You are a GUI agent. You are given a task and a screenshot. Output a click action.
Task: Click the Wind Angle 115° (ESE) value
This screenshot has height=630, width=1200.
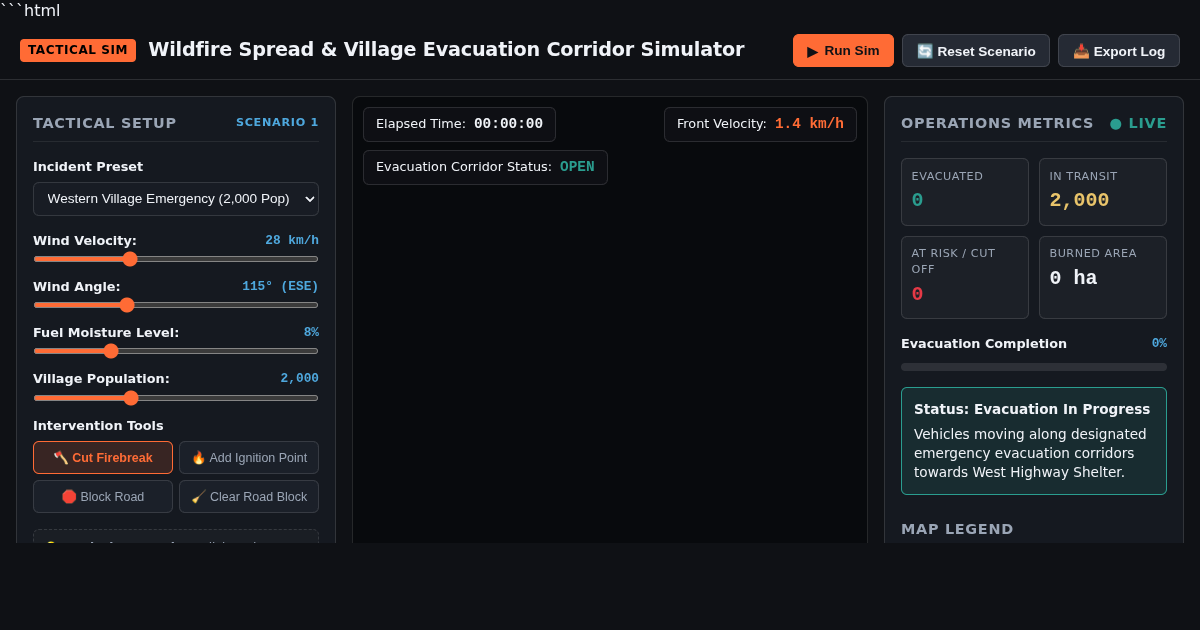click(280, 287)
